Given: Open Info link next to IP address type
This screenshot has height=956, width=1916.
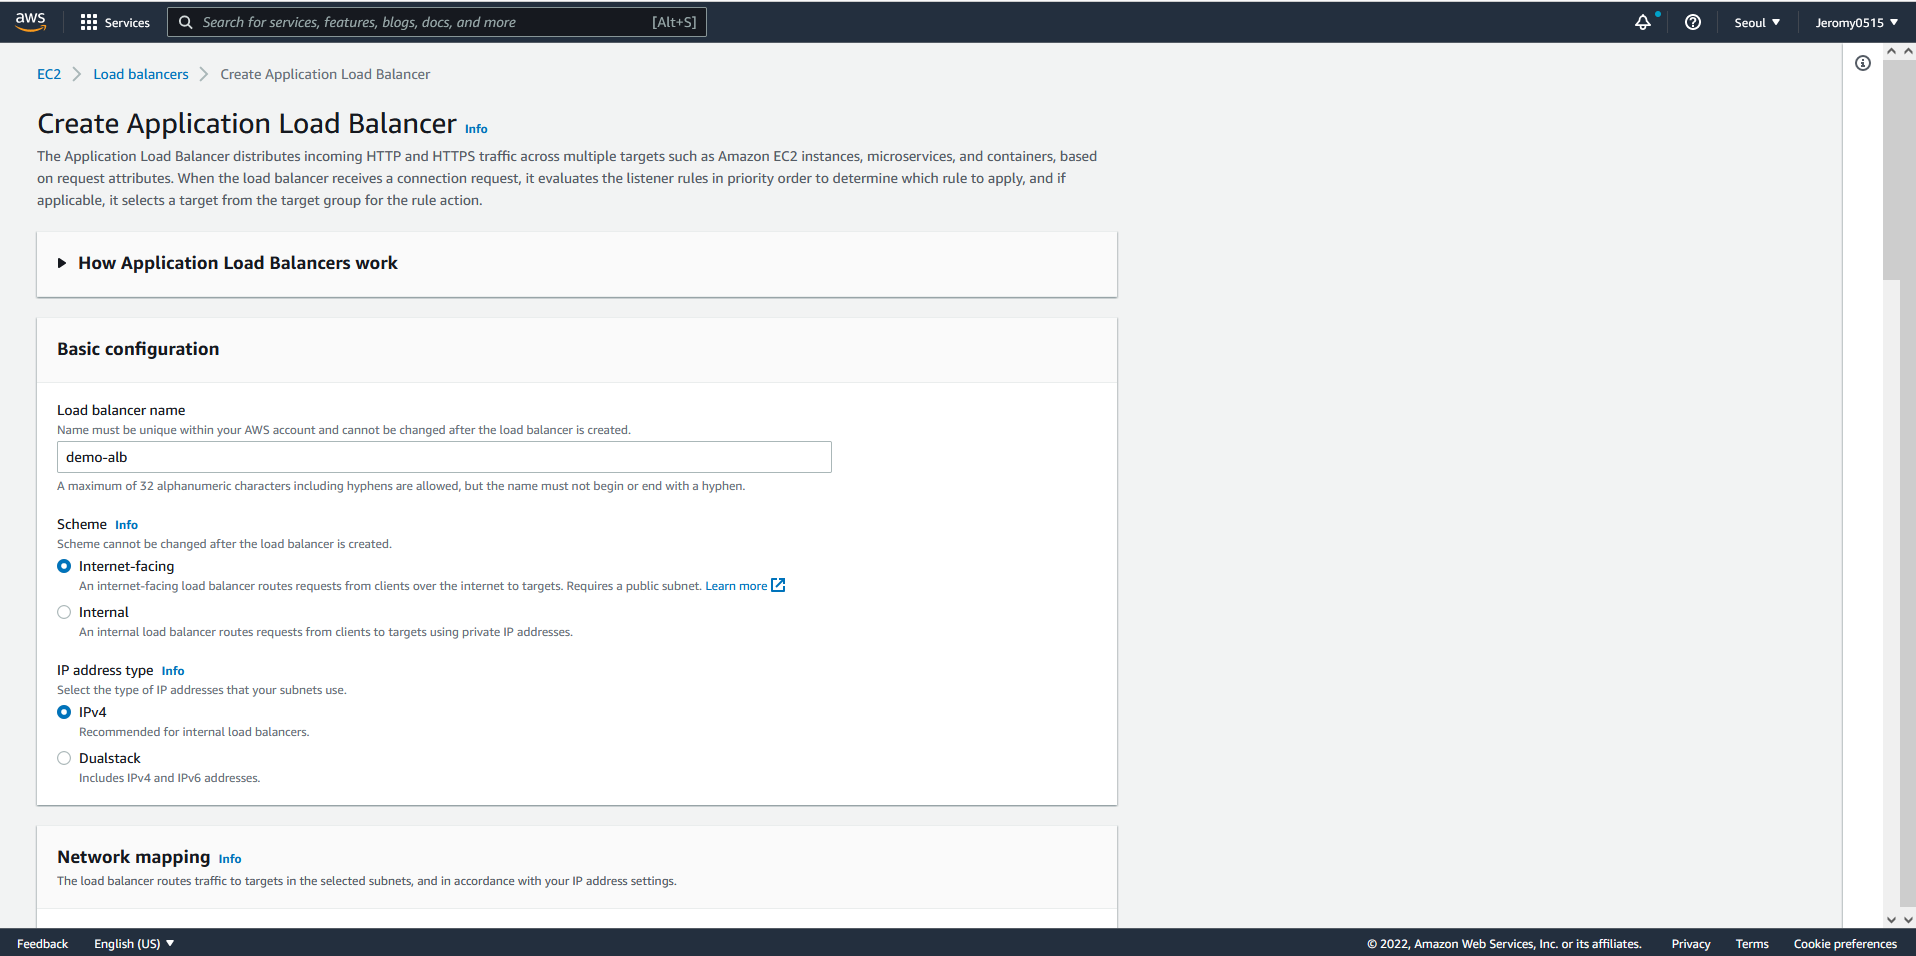Looking at the screenshot, I should point(173,671).
